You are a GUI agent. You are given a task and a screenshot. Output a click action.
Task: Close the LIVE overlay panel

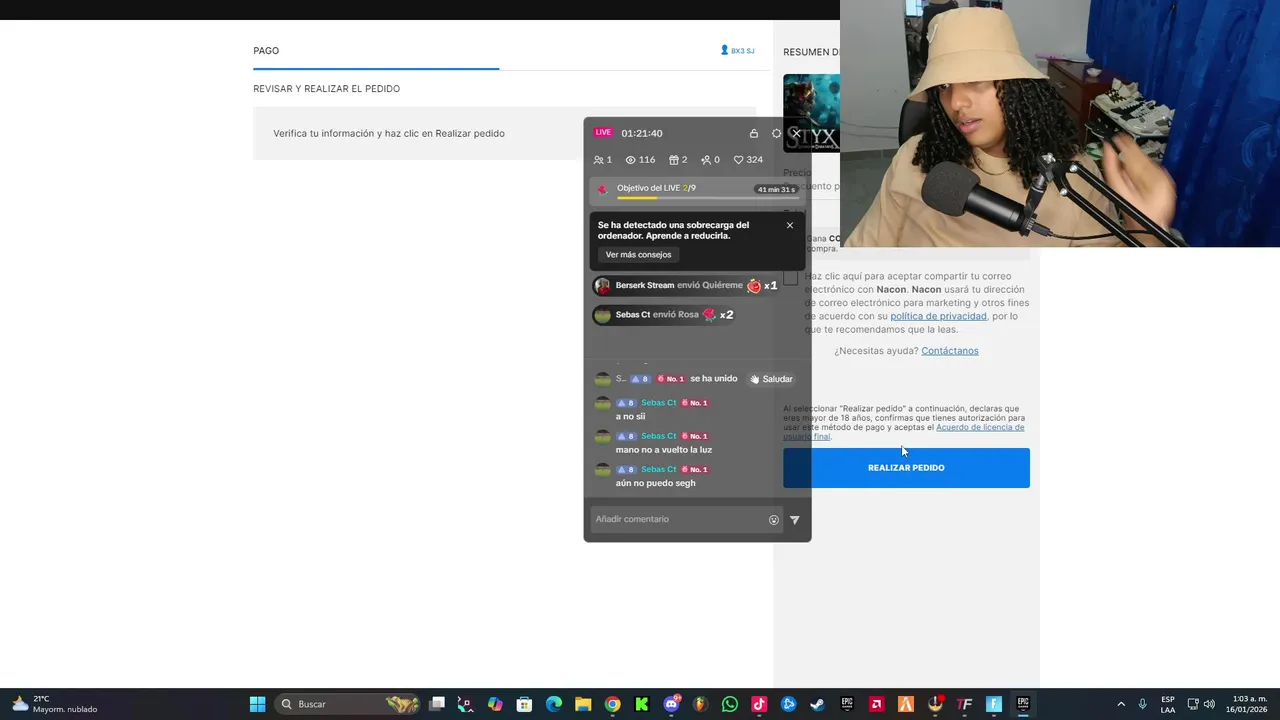point(796,133)
